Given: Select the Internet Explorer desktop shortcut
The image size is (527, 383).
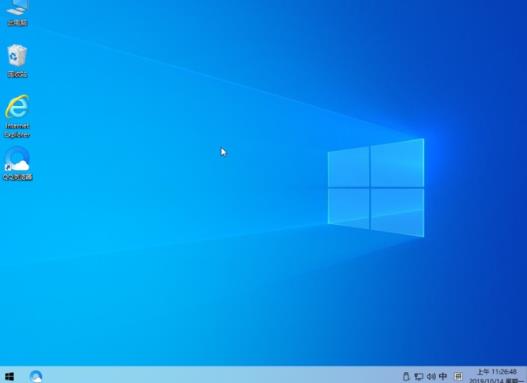Looking at the screenshot, I should [x=17, y=116].
